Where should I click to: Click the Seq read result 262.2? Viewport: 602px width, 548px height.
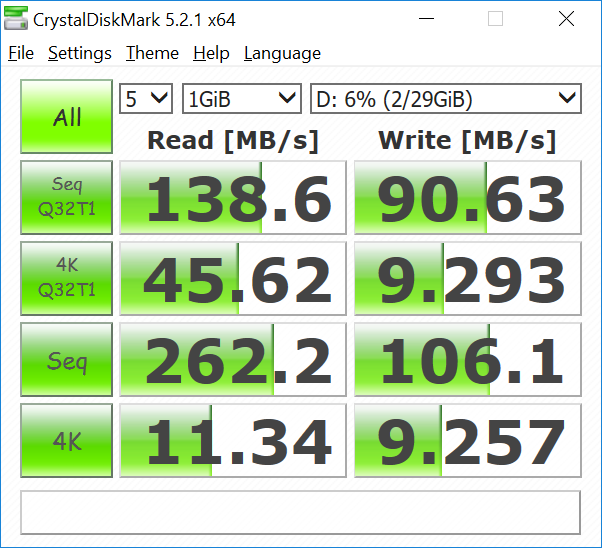(x=233, y=359)
